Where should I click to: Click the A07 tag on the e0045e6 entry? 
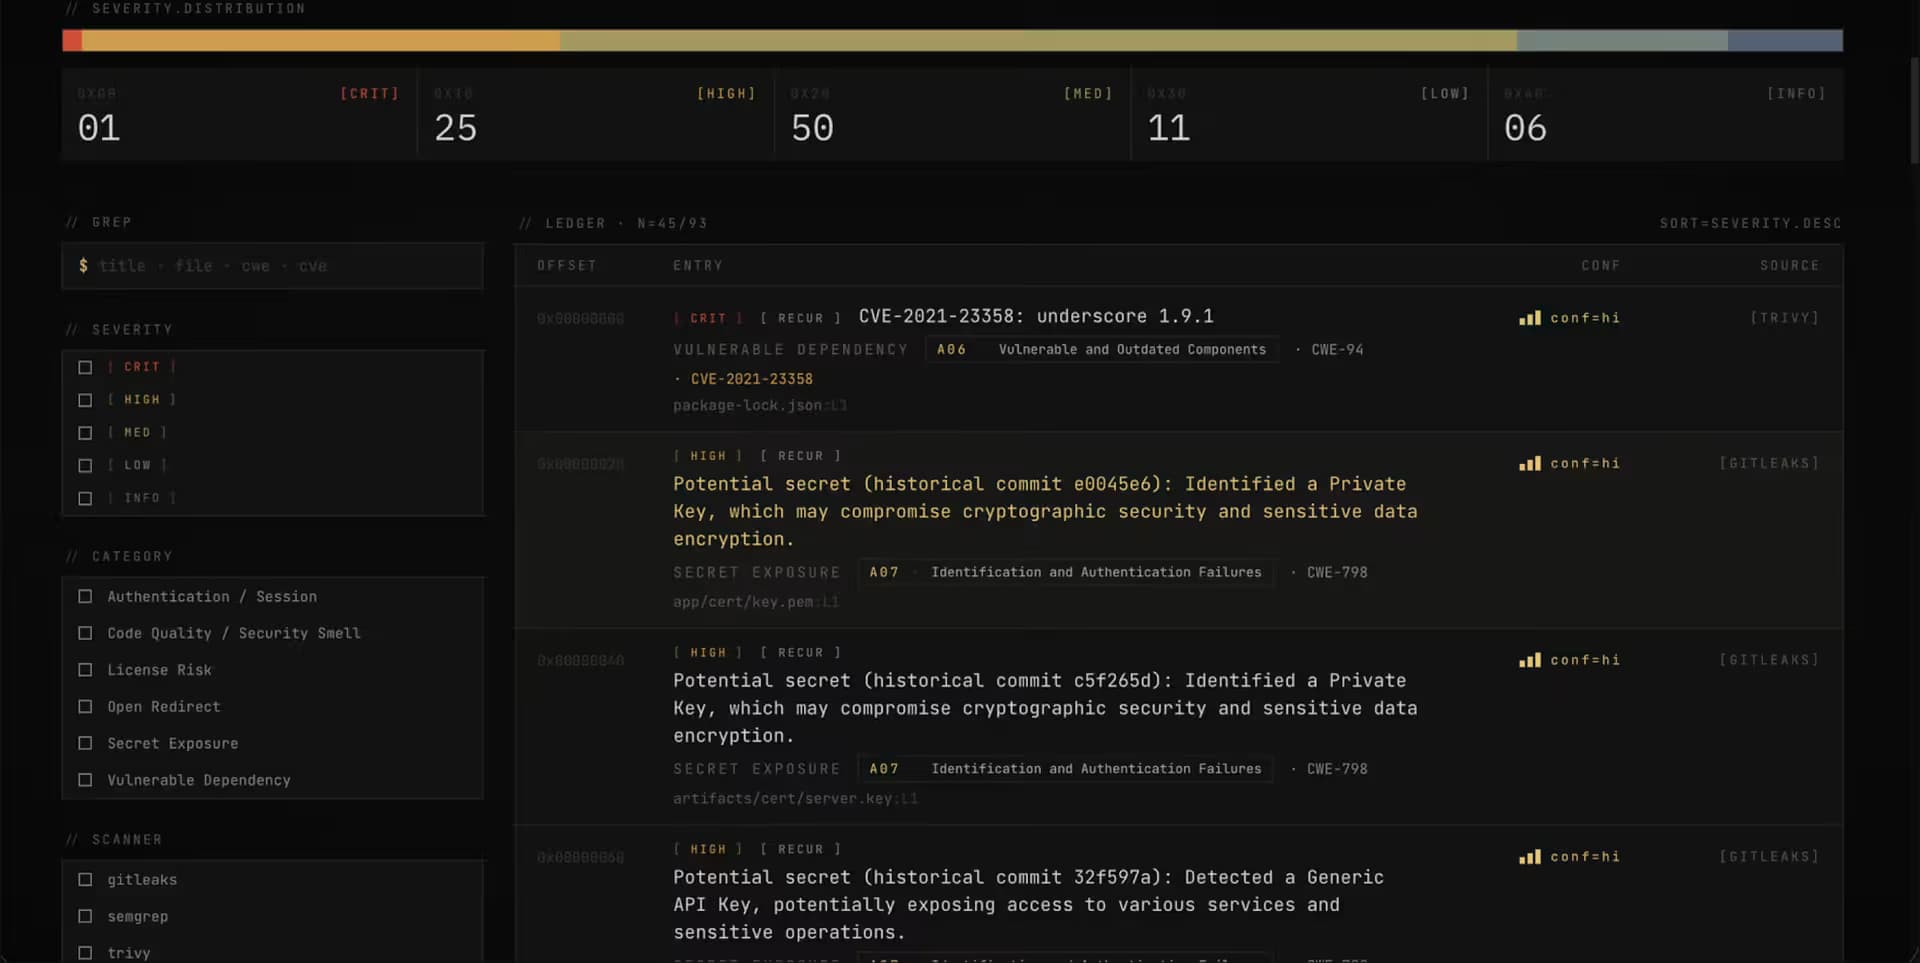tap(1065, 572)
